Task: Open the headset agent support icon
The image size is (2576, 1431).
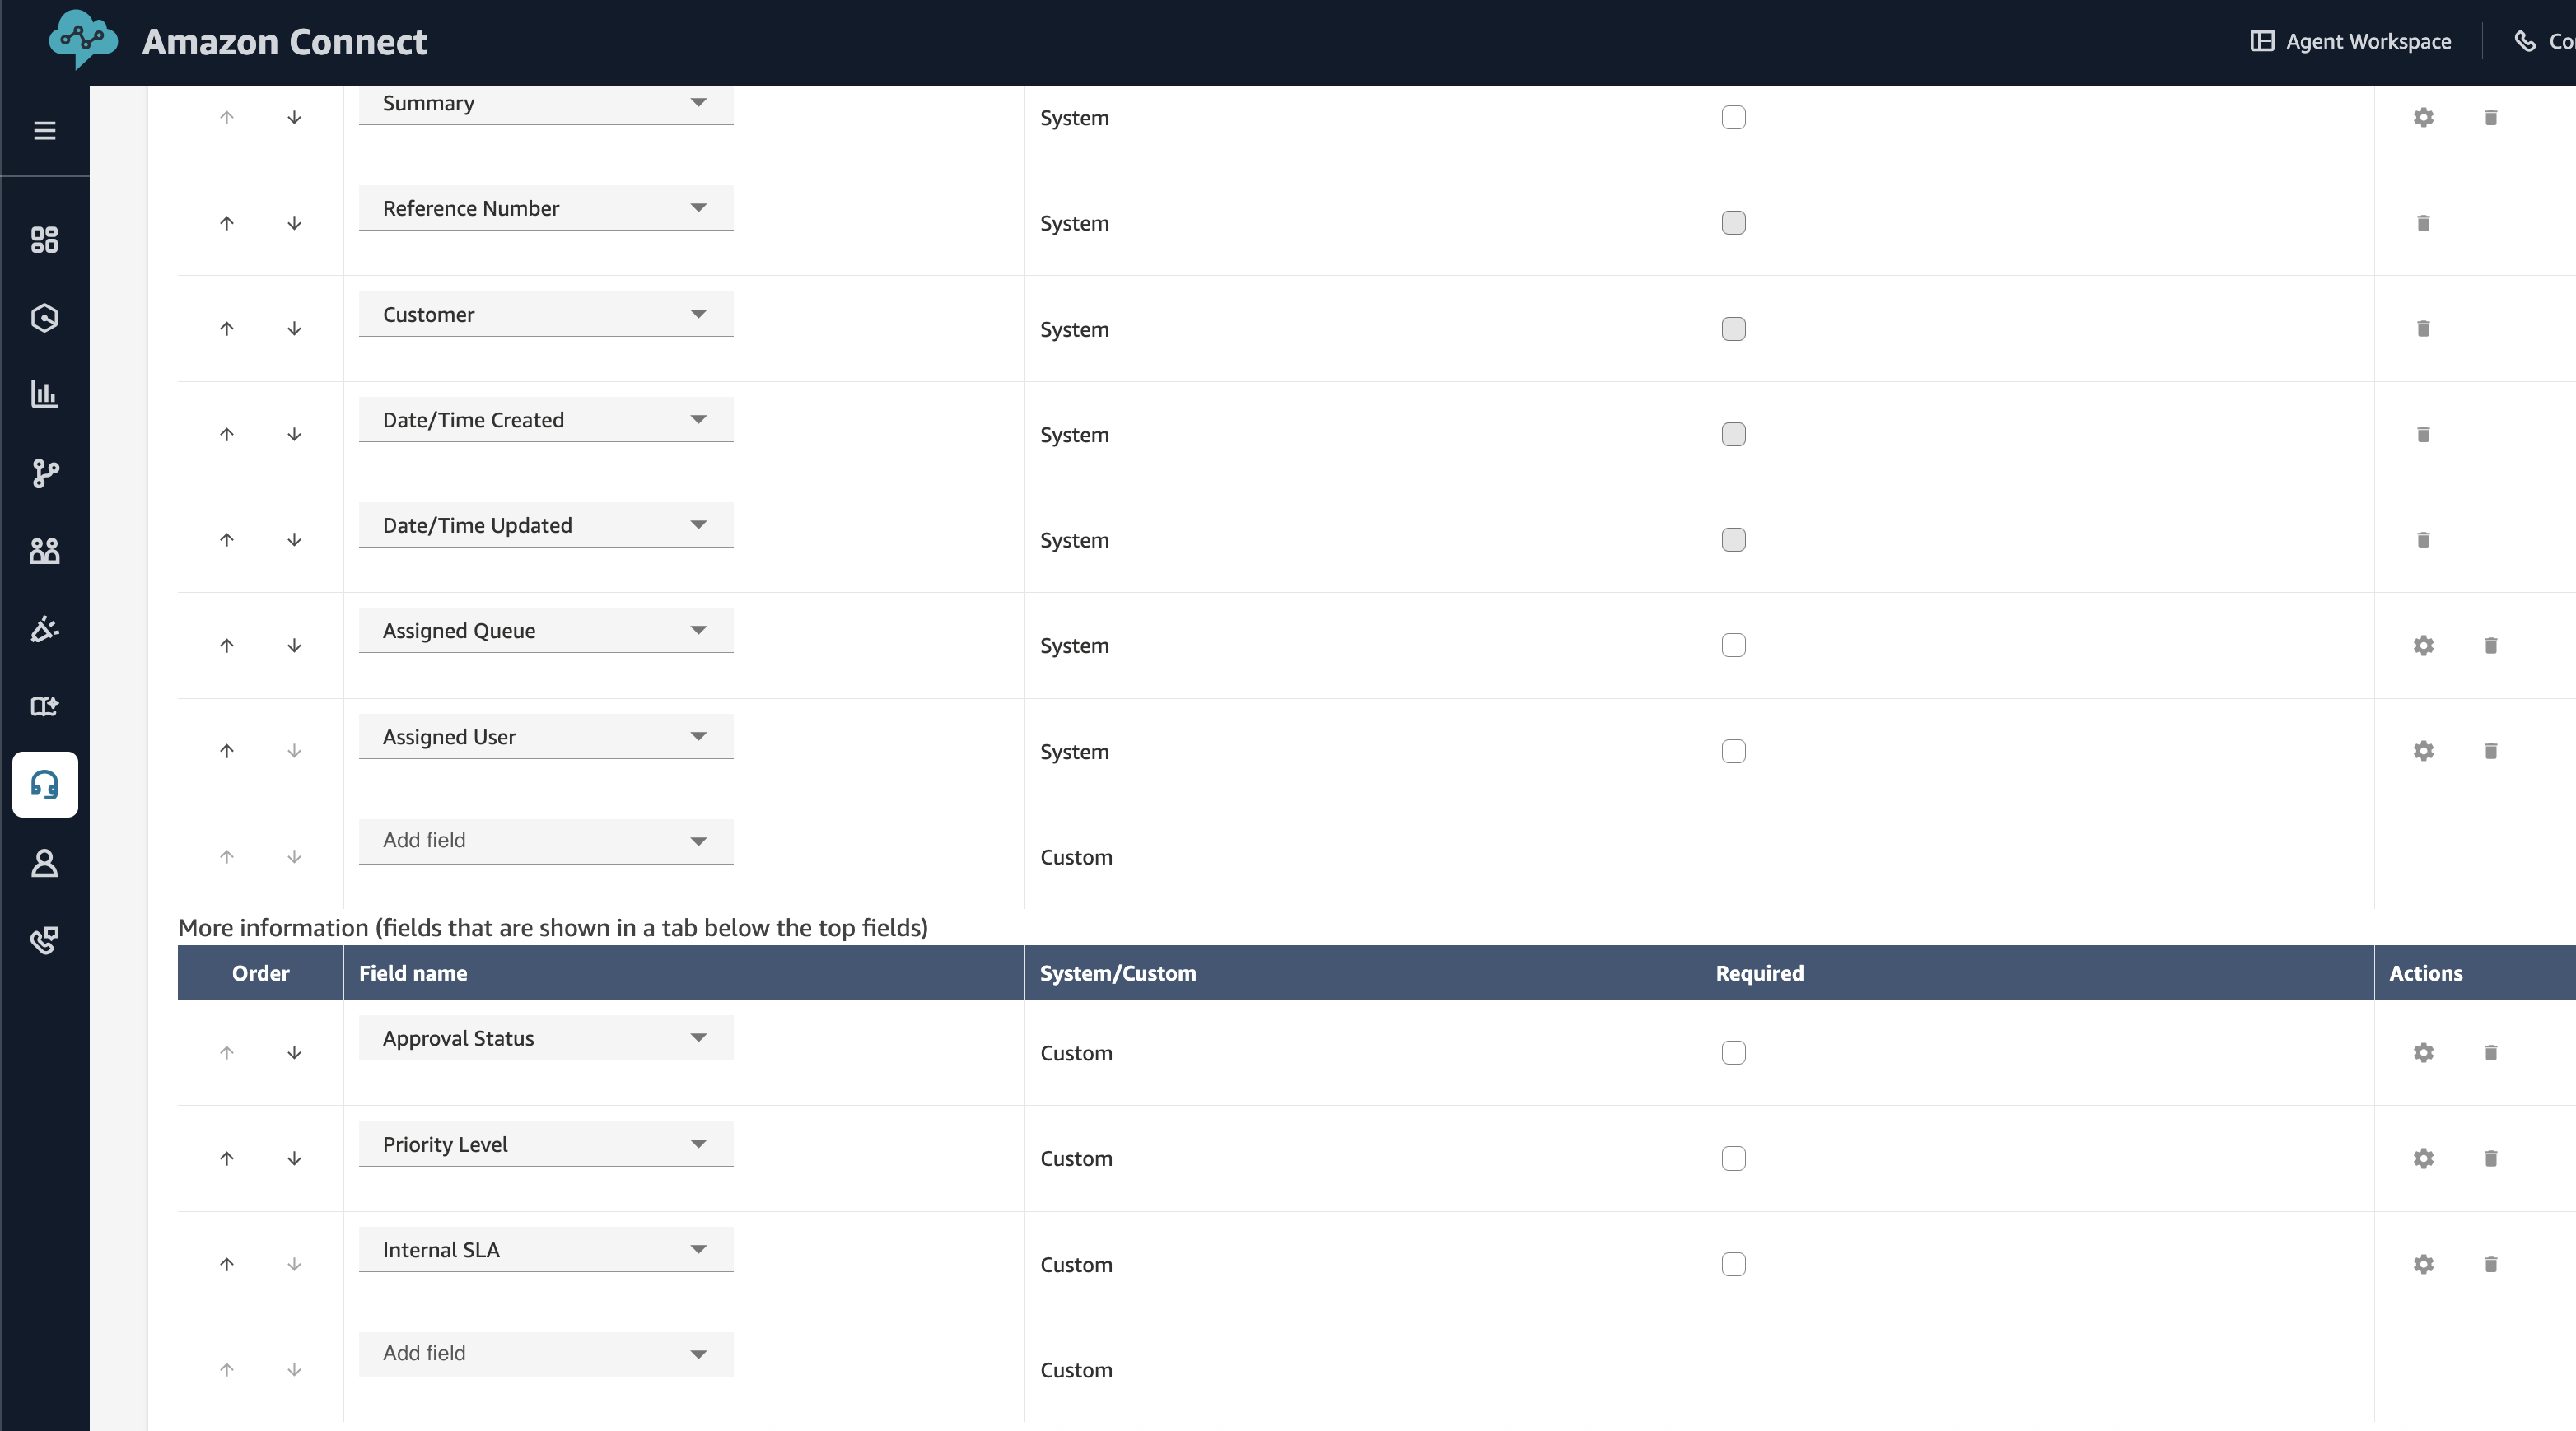Action: tap(45, 785)
